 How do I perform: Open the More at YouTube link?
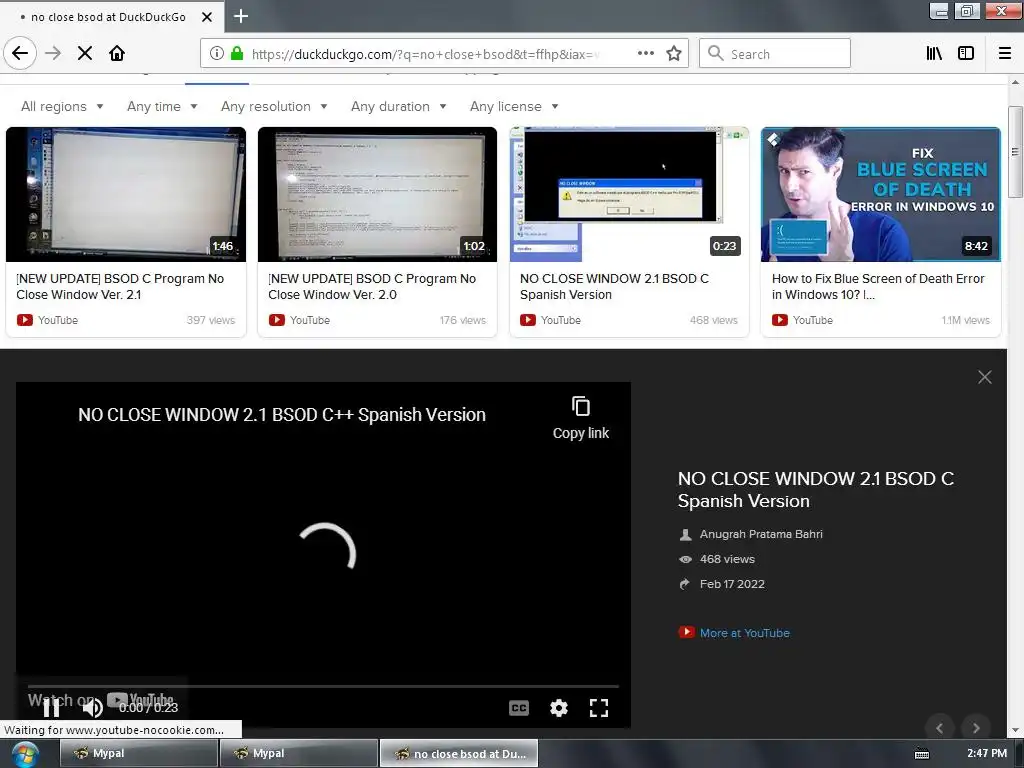pyautogui.click(x=744, y=633)
